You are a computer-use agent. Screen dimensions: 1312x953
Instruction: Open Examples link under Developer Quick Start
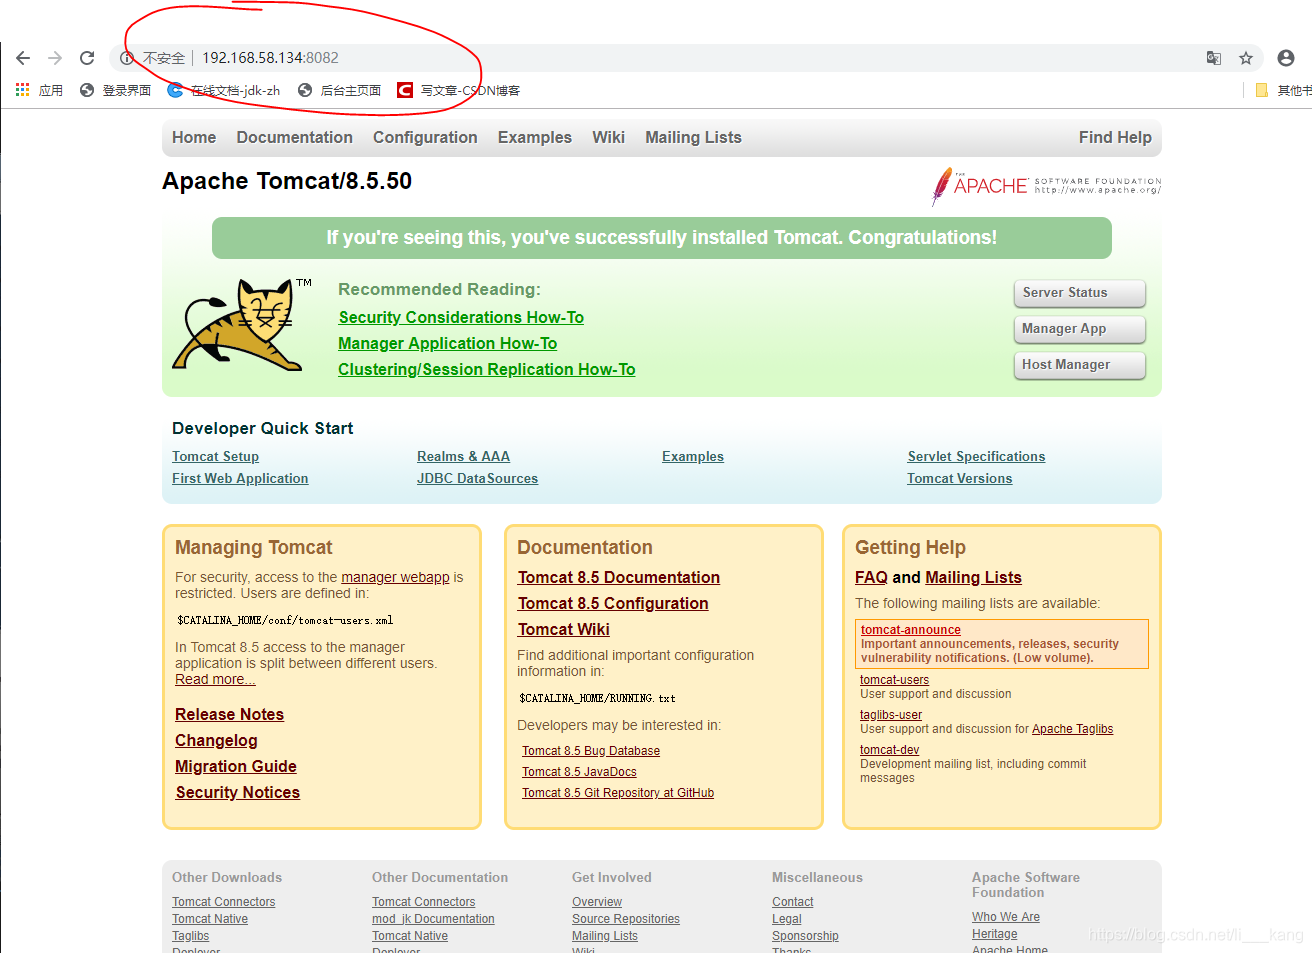click(x=693, y=457)
